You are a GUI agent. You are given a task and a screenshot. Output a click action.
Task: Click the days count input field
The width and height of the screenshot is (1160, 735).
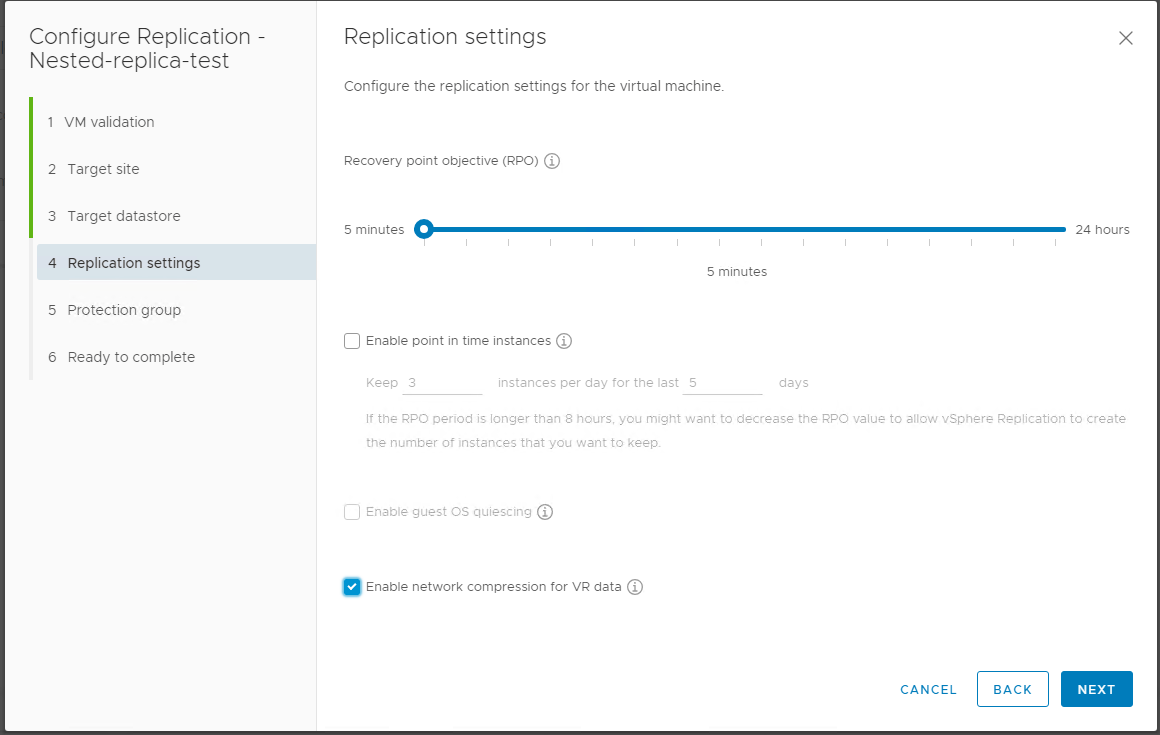[724, 383]
